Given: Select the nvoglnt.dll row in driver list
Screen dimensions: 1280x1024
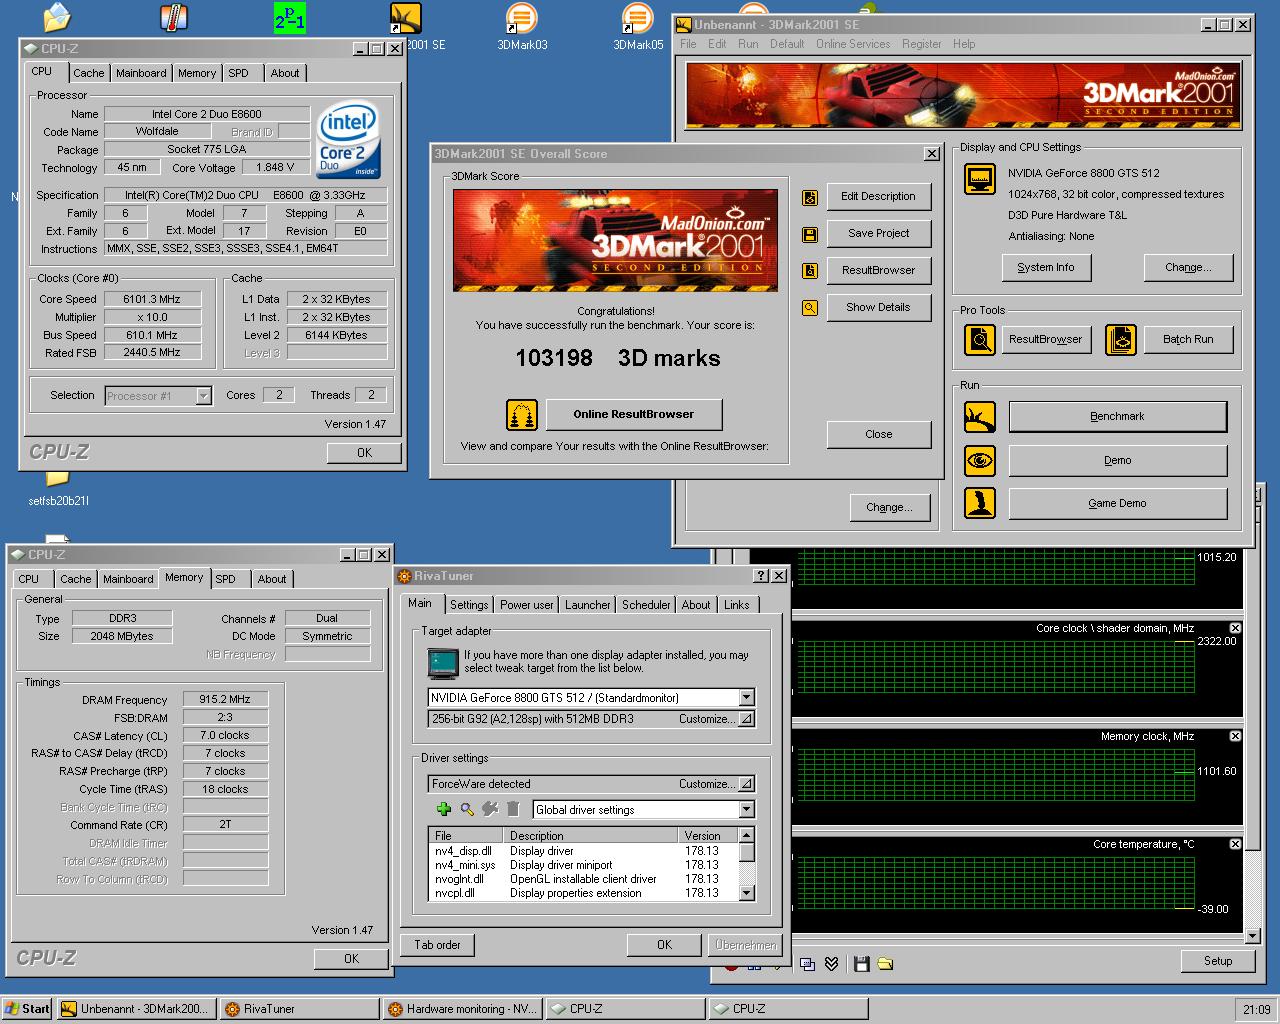Looking at the screenshot, I should click(x=583, y=879).
